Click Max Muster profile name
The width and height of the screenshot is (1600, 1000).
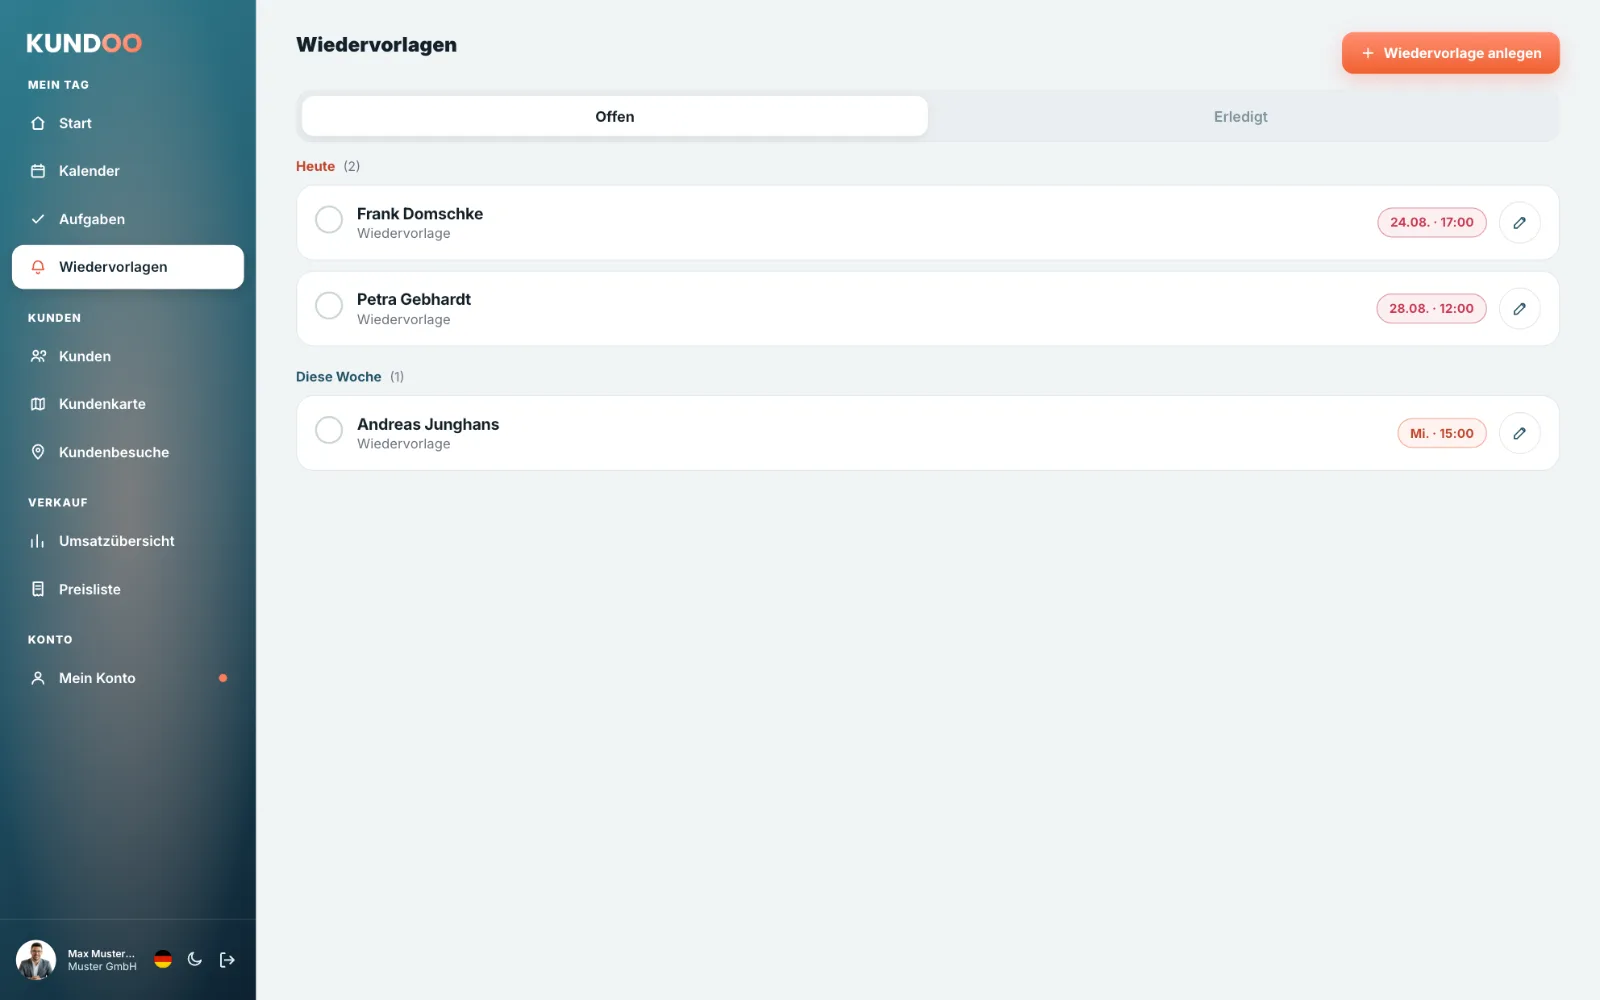coord(101,954)
